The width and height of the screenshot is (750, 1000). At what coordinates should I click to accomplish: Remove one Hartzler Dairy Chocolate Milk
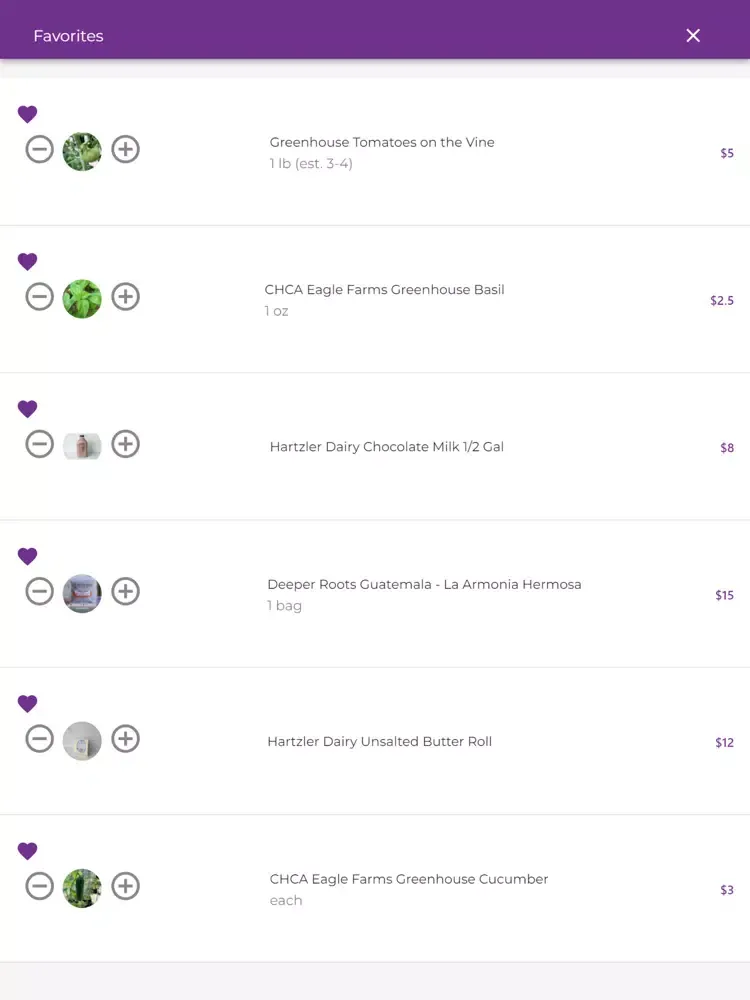(x=40, y=445)
